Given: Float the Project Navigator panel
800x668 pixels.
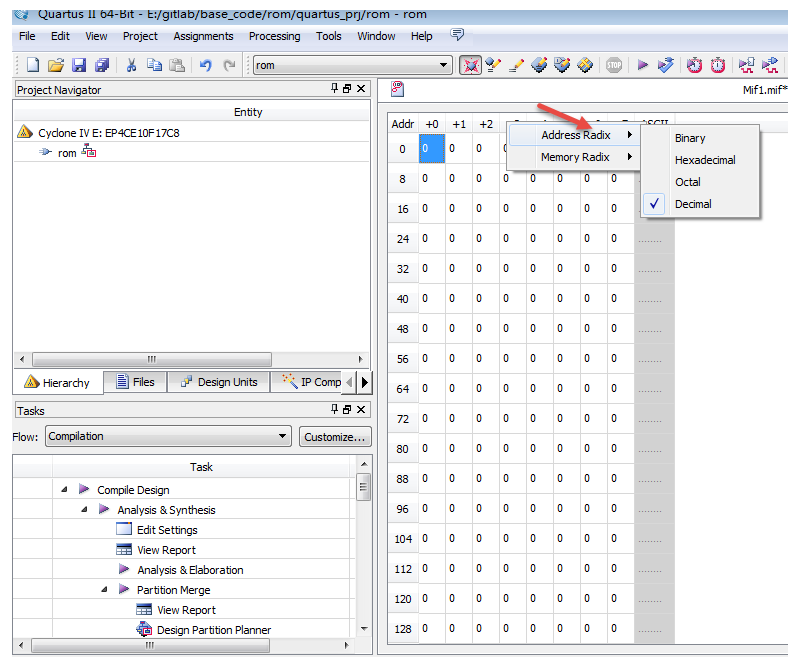Looking at the screenshot, I should (347, 88).
